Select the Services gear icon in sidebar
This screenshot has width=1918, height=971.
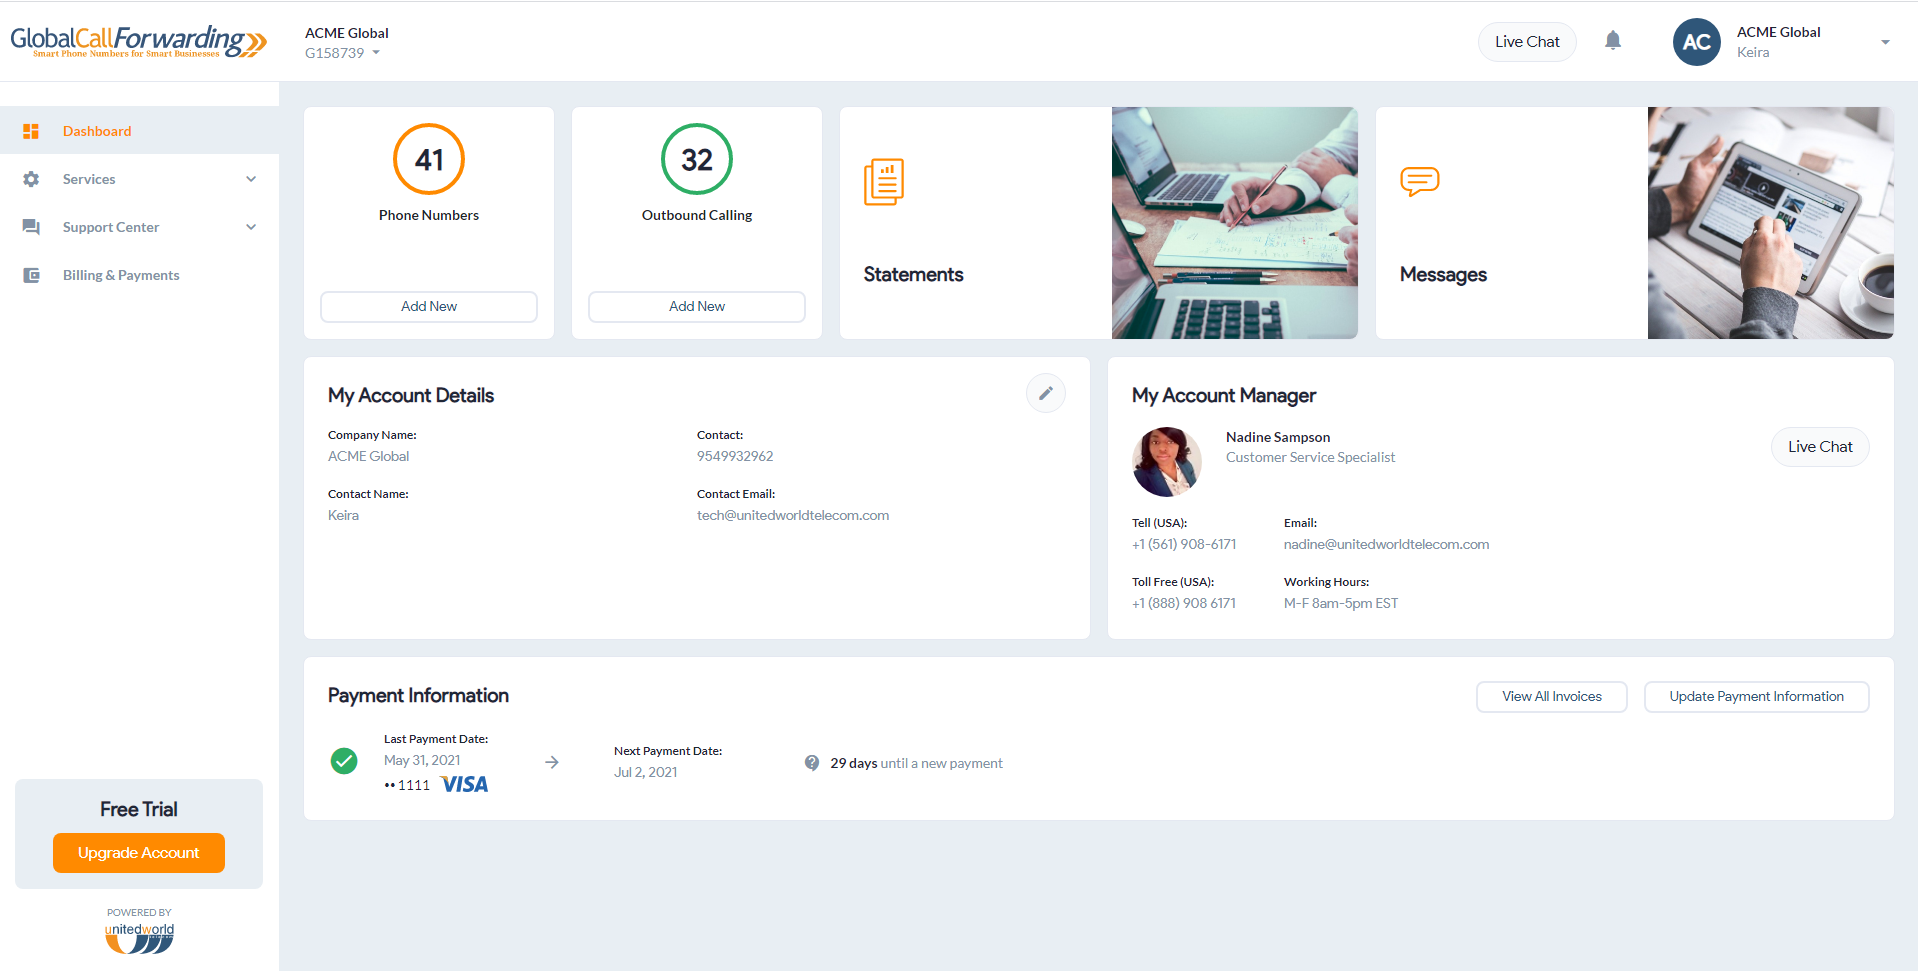[31, 178]
